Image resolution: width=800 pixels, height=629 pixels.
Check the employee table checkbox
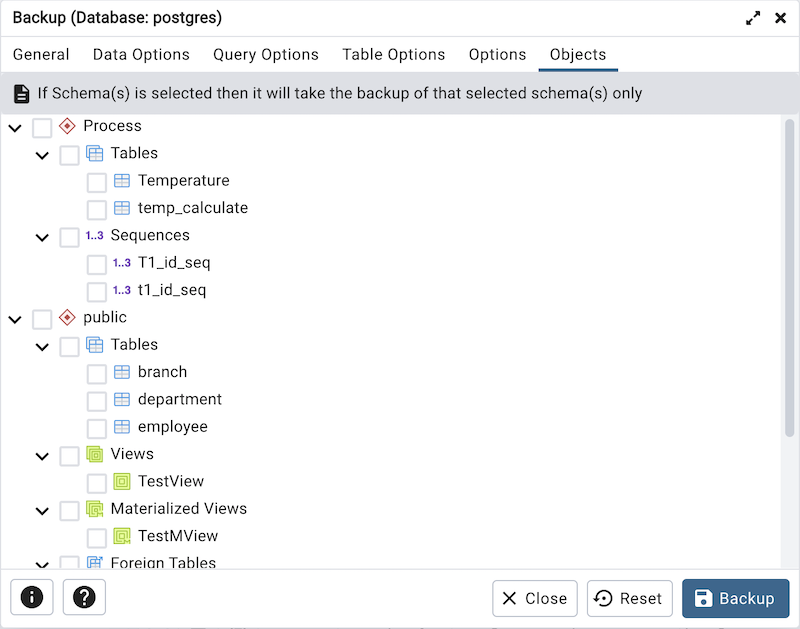96,426
